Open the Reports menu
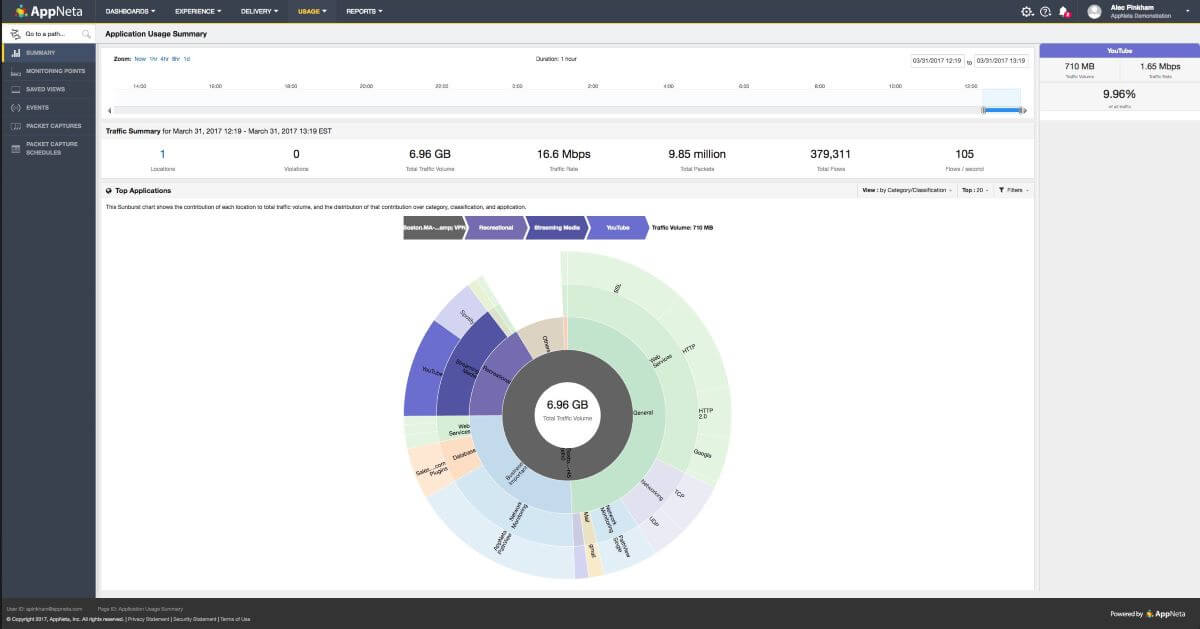The height and width of the screenshot is (629, 1200). click(363, 11)
